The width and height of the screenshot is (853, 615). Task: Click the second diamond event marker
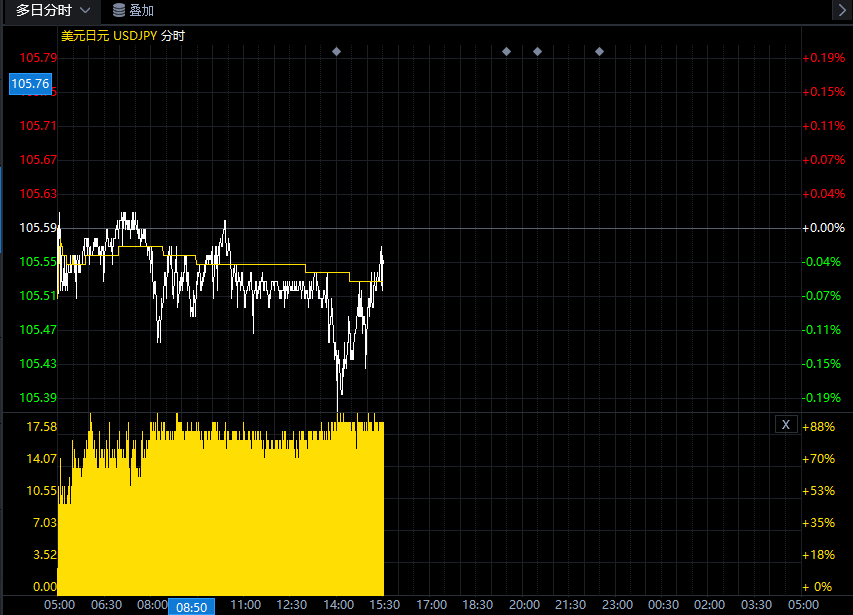[x=506, y=51]
